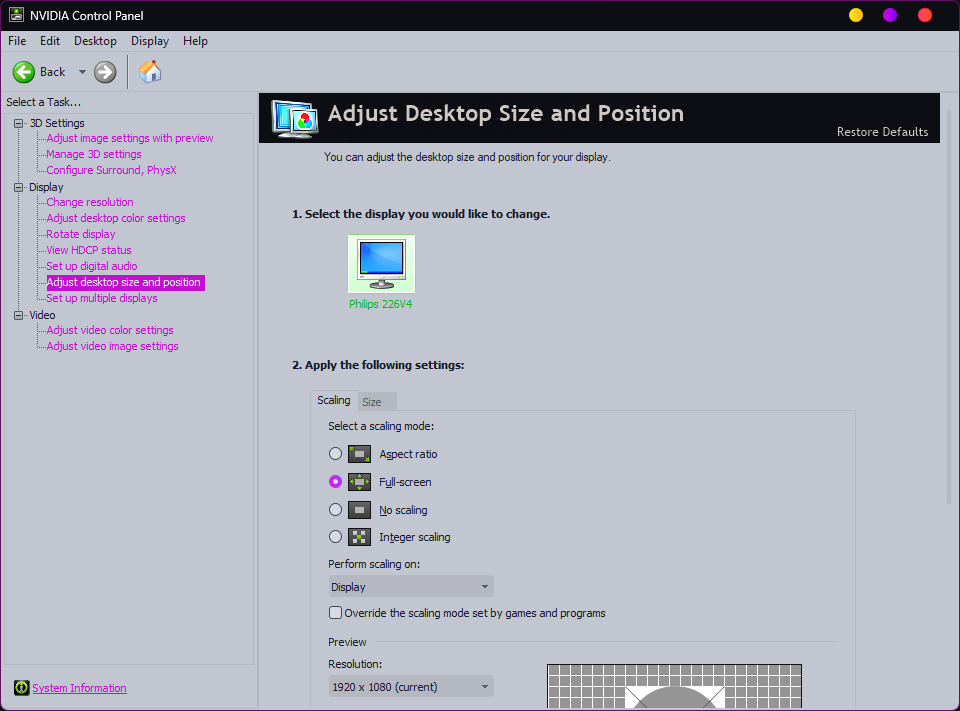Open Adjust video color settings task
This screenshot has width=960, height=711.
(x=110, y=330)
